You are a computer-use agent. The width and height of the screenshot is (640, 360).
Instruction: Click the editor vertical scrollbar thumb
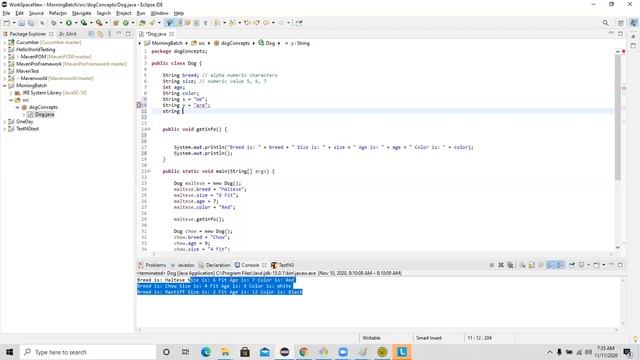(x=618, y=116)
